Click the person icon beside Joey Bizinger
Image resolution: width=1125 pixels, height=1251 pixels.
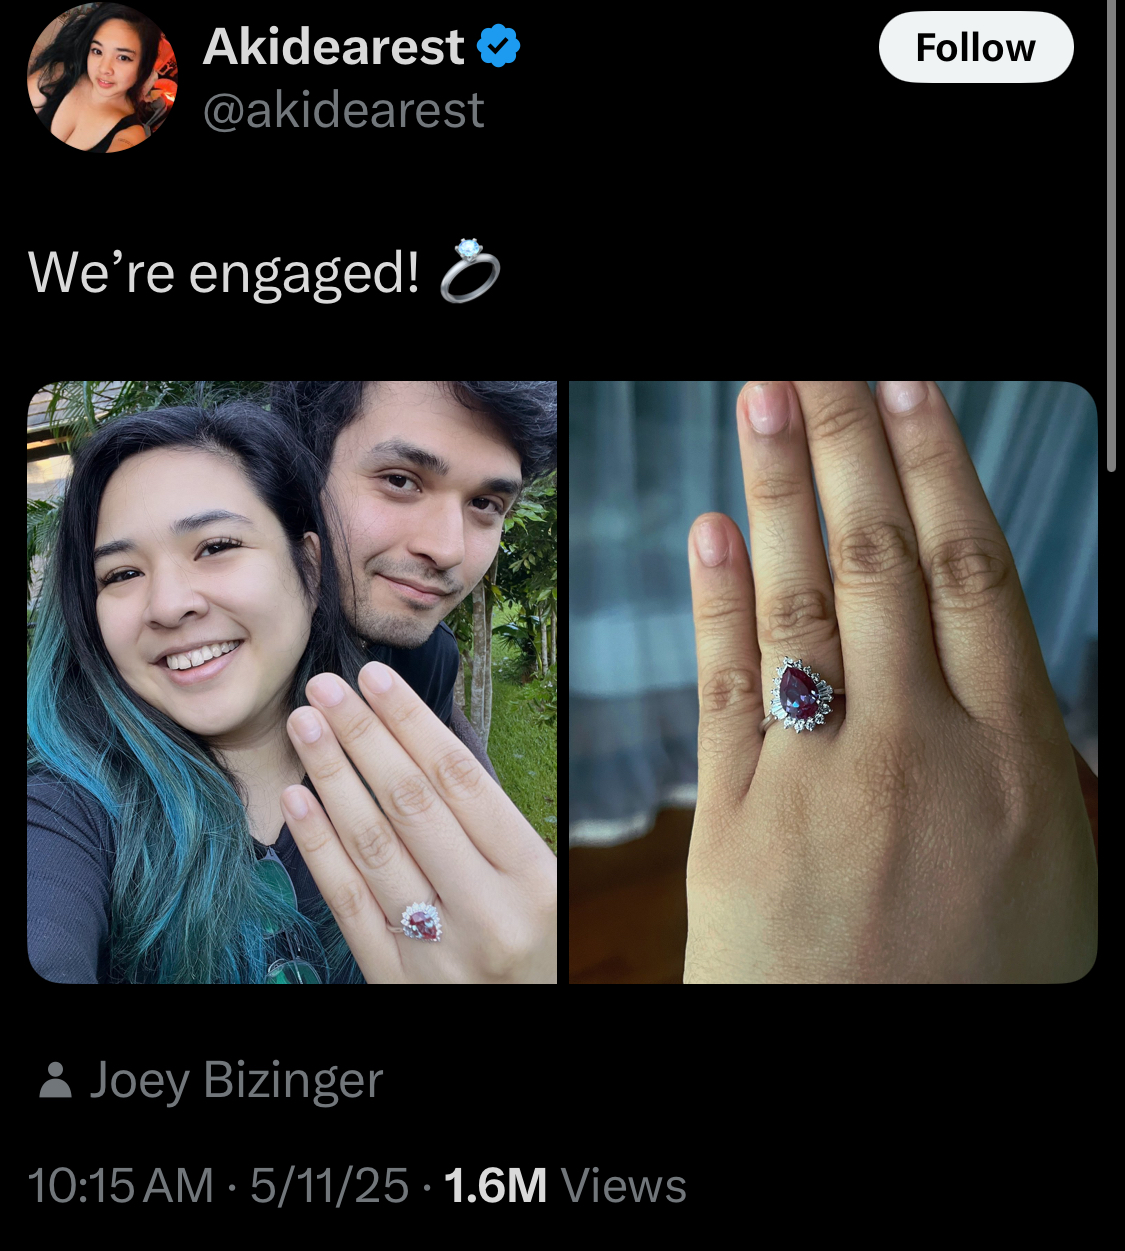[x=55, y=1080]
